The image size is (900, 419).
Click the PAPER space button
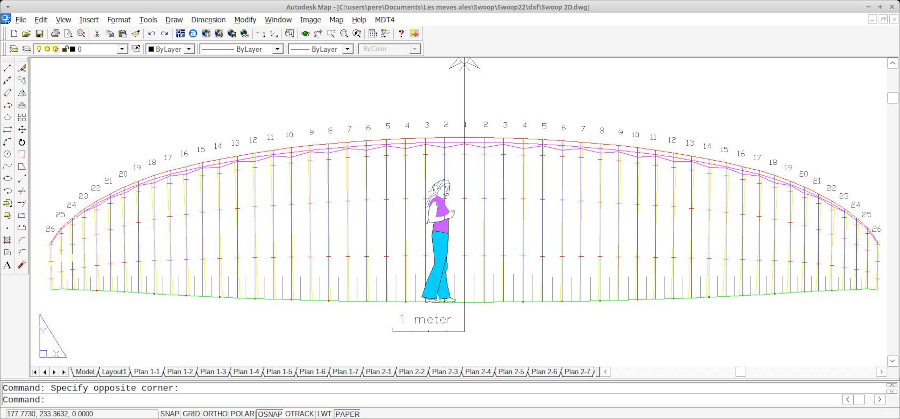347,413
